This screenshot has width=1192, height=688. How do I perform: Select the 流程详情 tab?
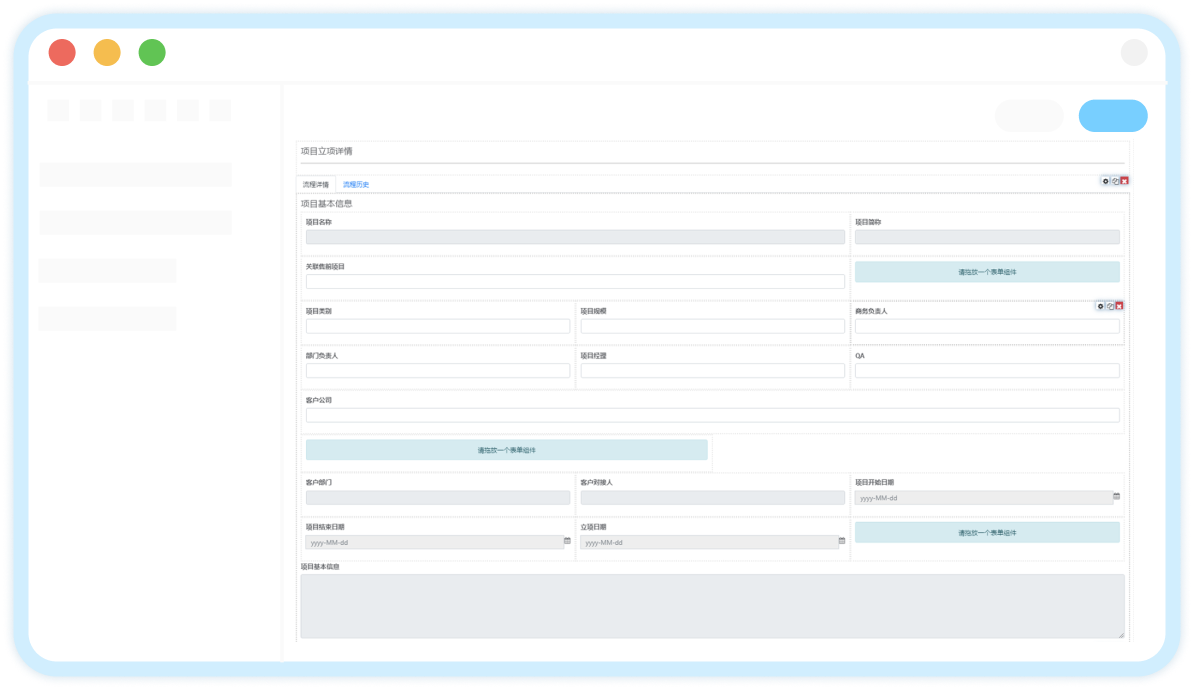coord(315,185)
